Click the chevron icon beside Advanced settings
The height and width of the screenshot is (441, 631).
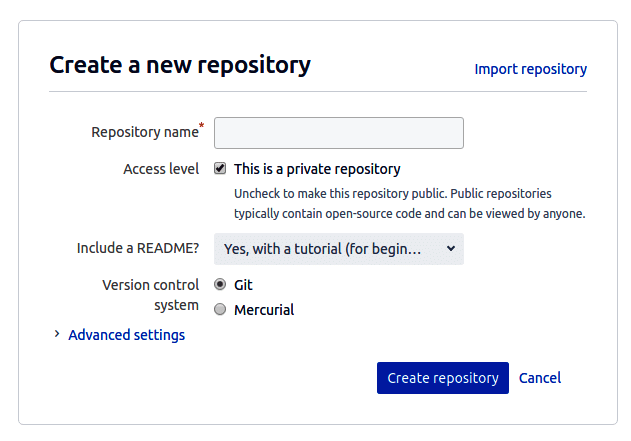pyautogui.click(x=57, y=335)
